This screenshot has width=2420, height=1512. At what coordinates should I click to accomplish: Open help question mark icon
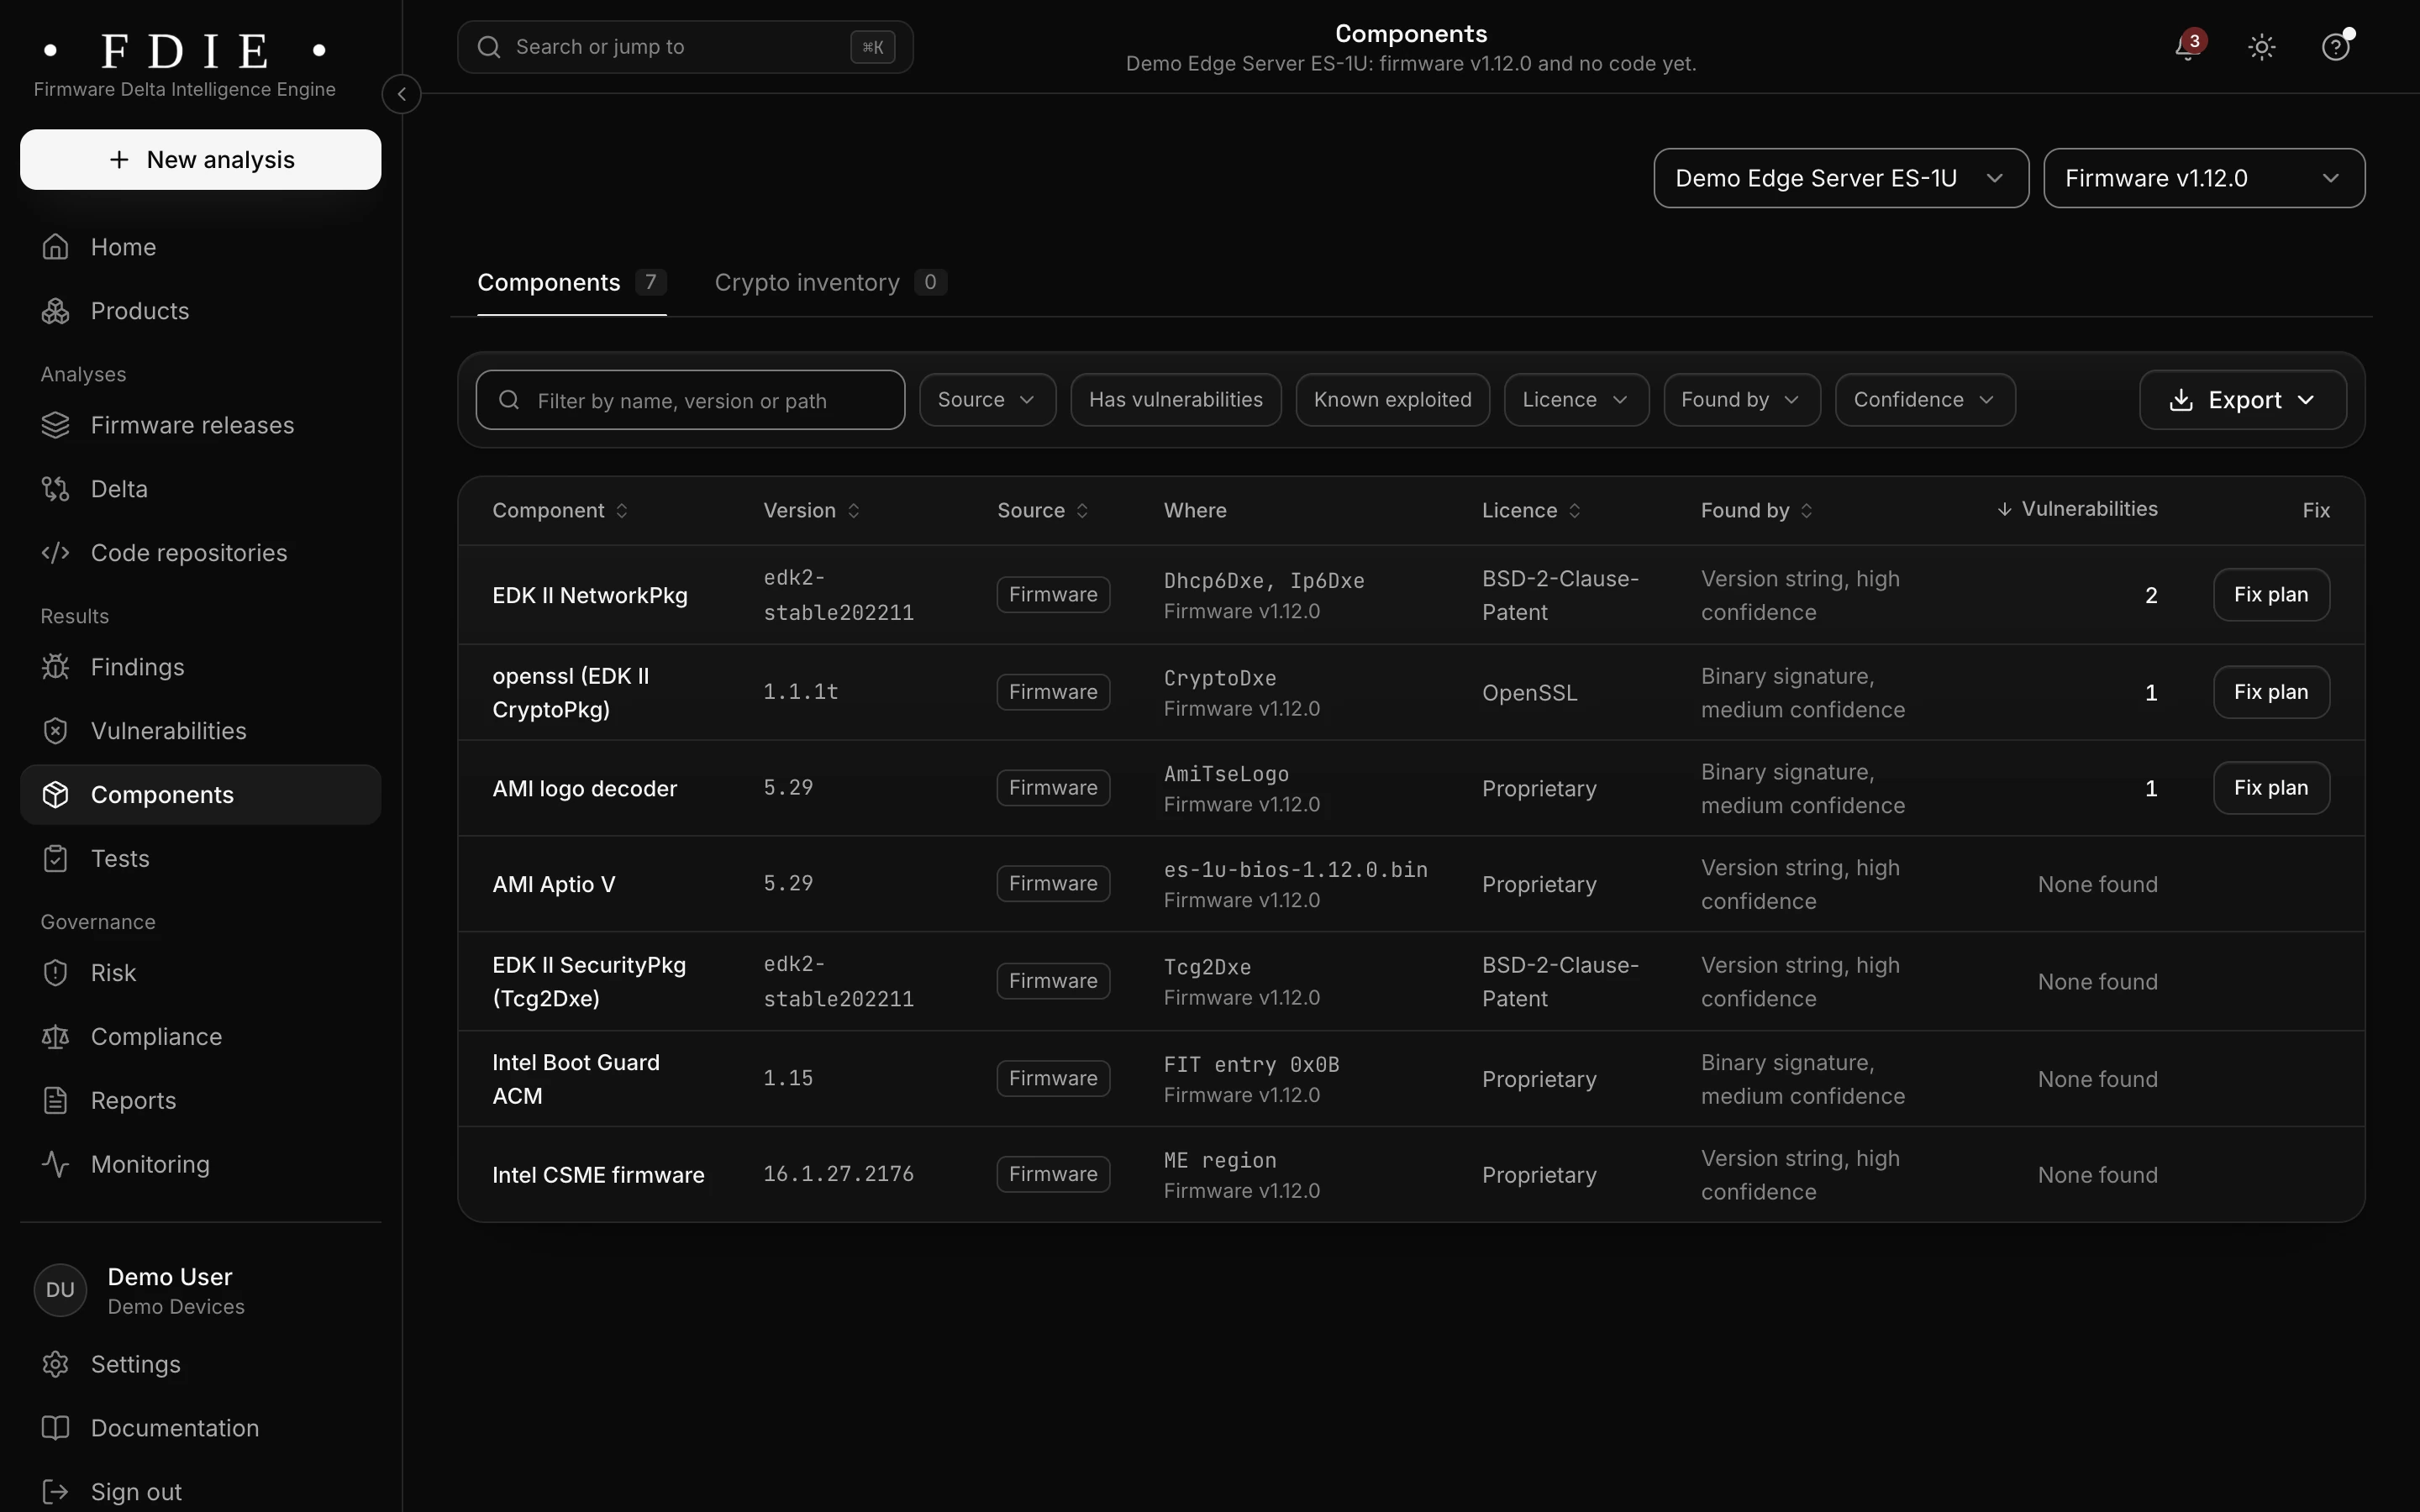(2335, 47)
